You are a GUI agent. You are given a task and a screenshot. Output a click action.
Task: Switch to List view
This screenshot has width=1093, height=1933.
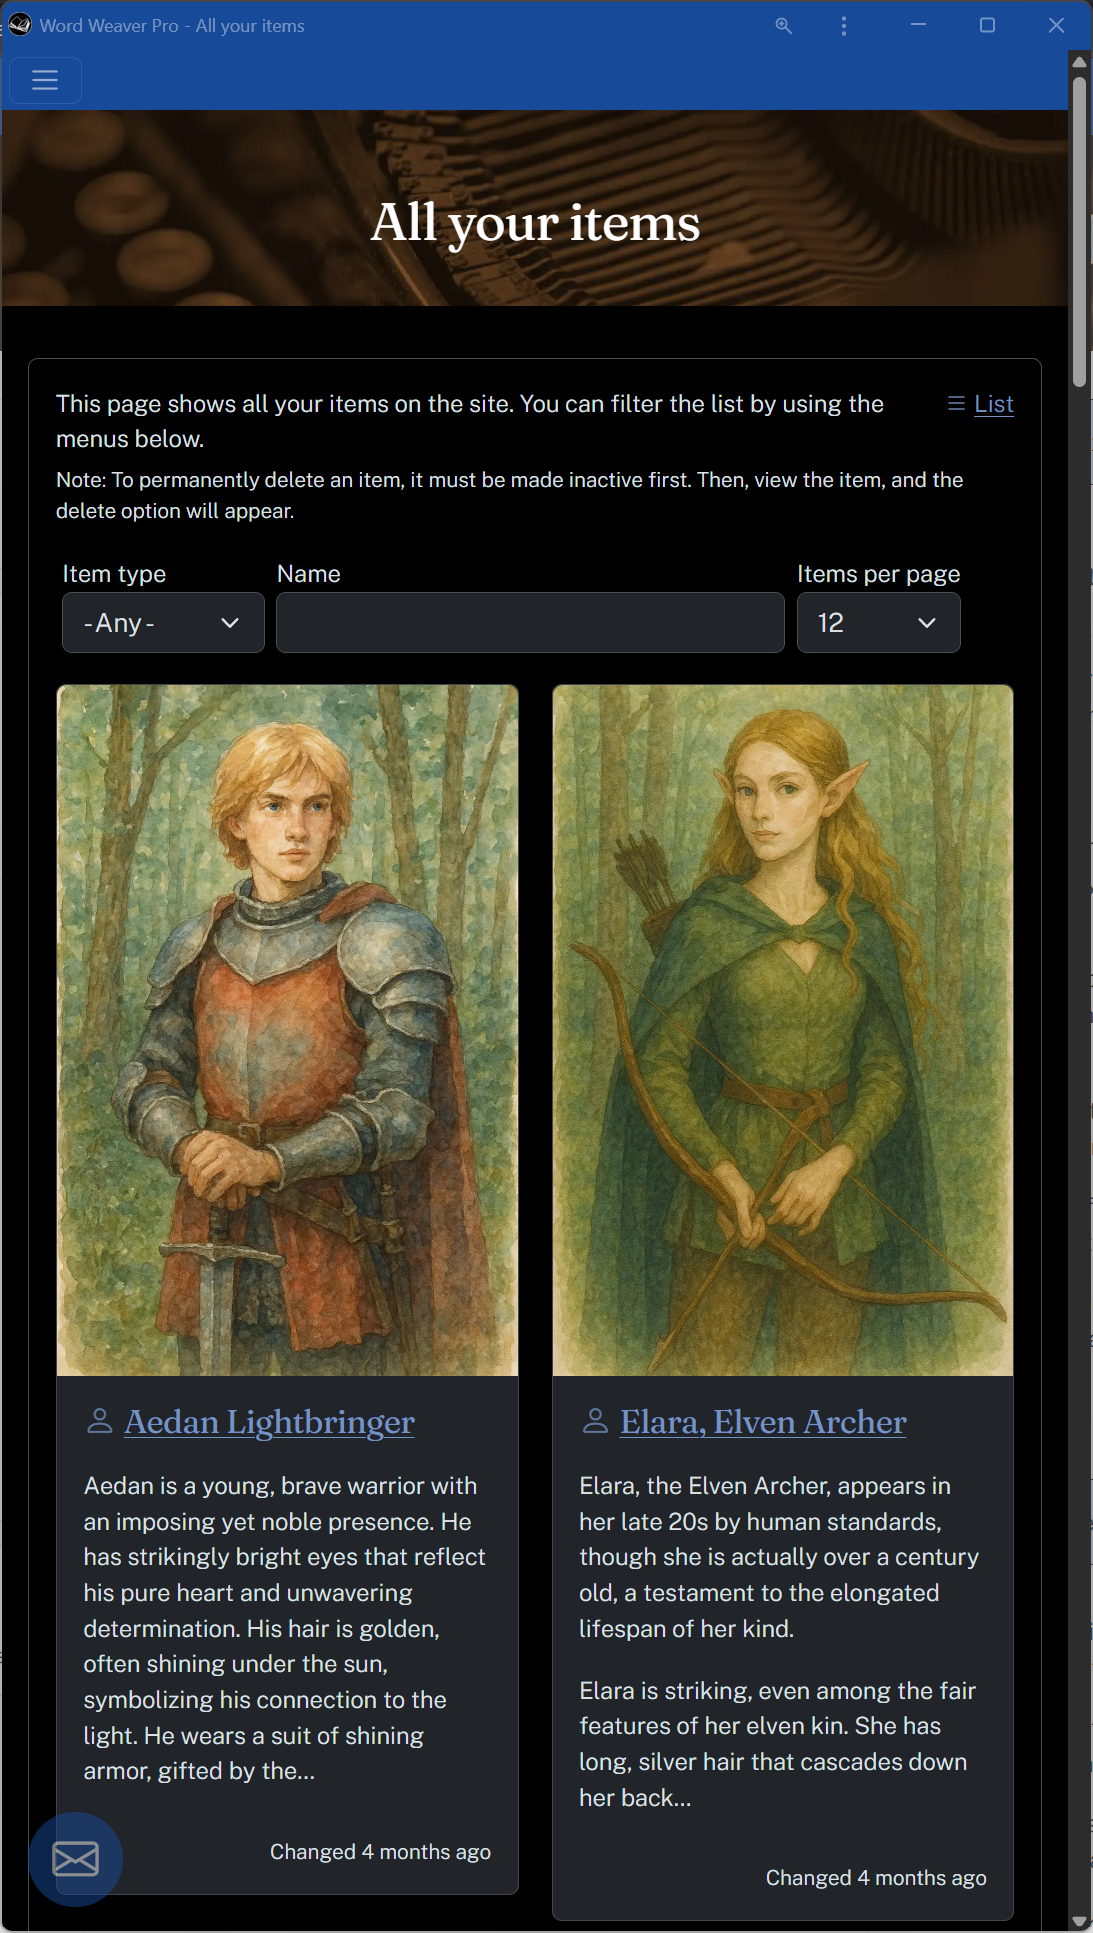[x=994, y=404]
